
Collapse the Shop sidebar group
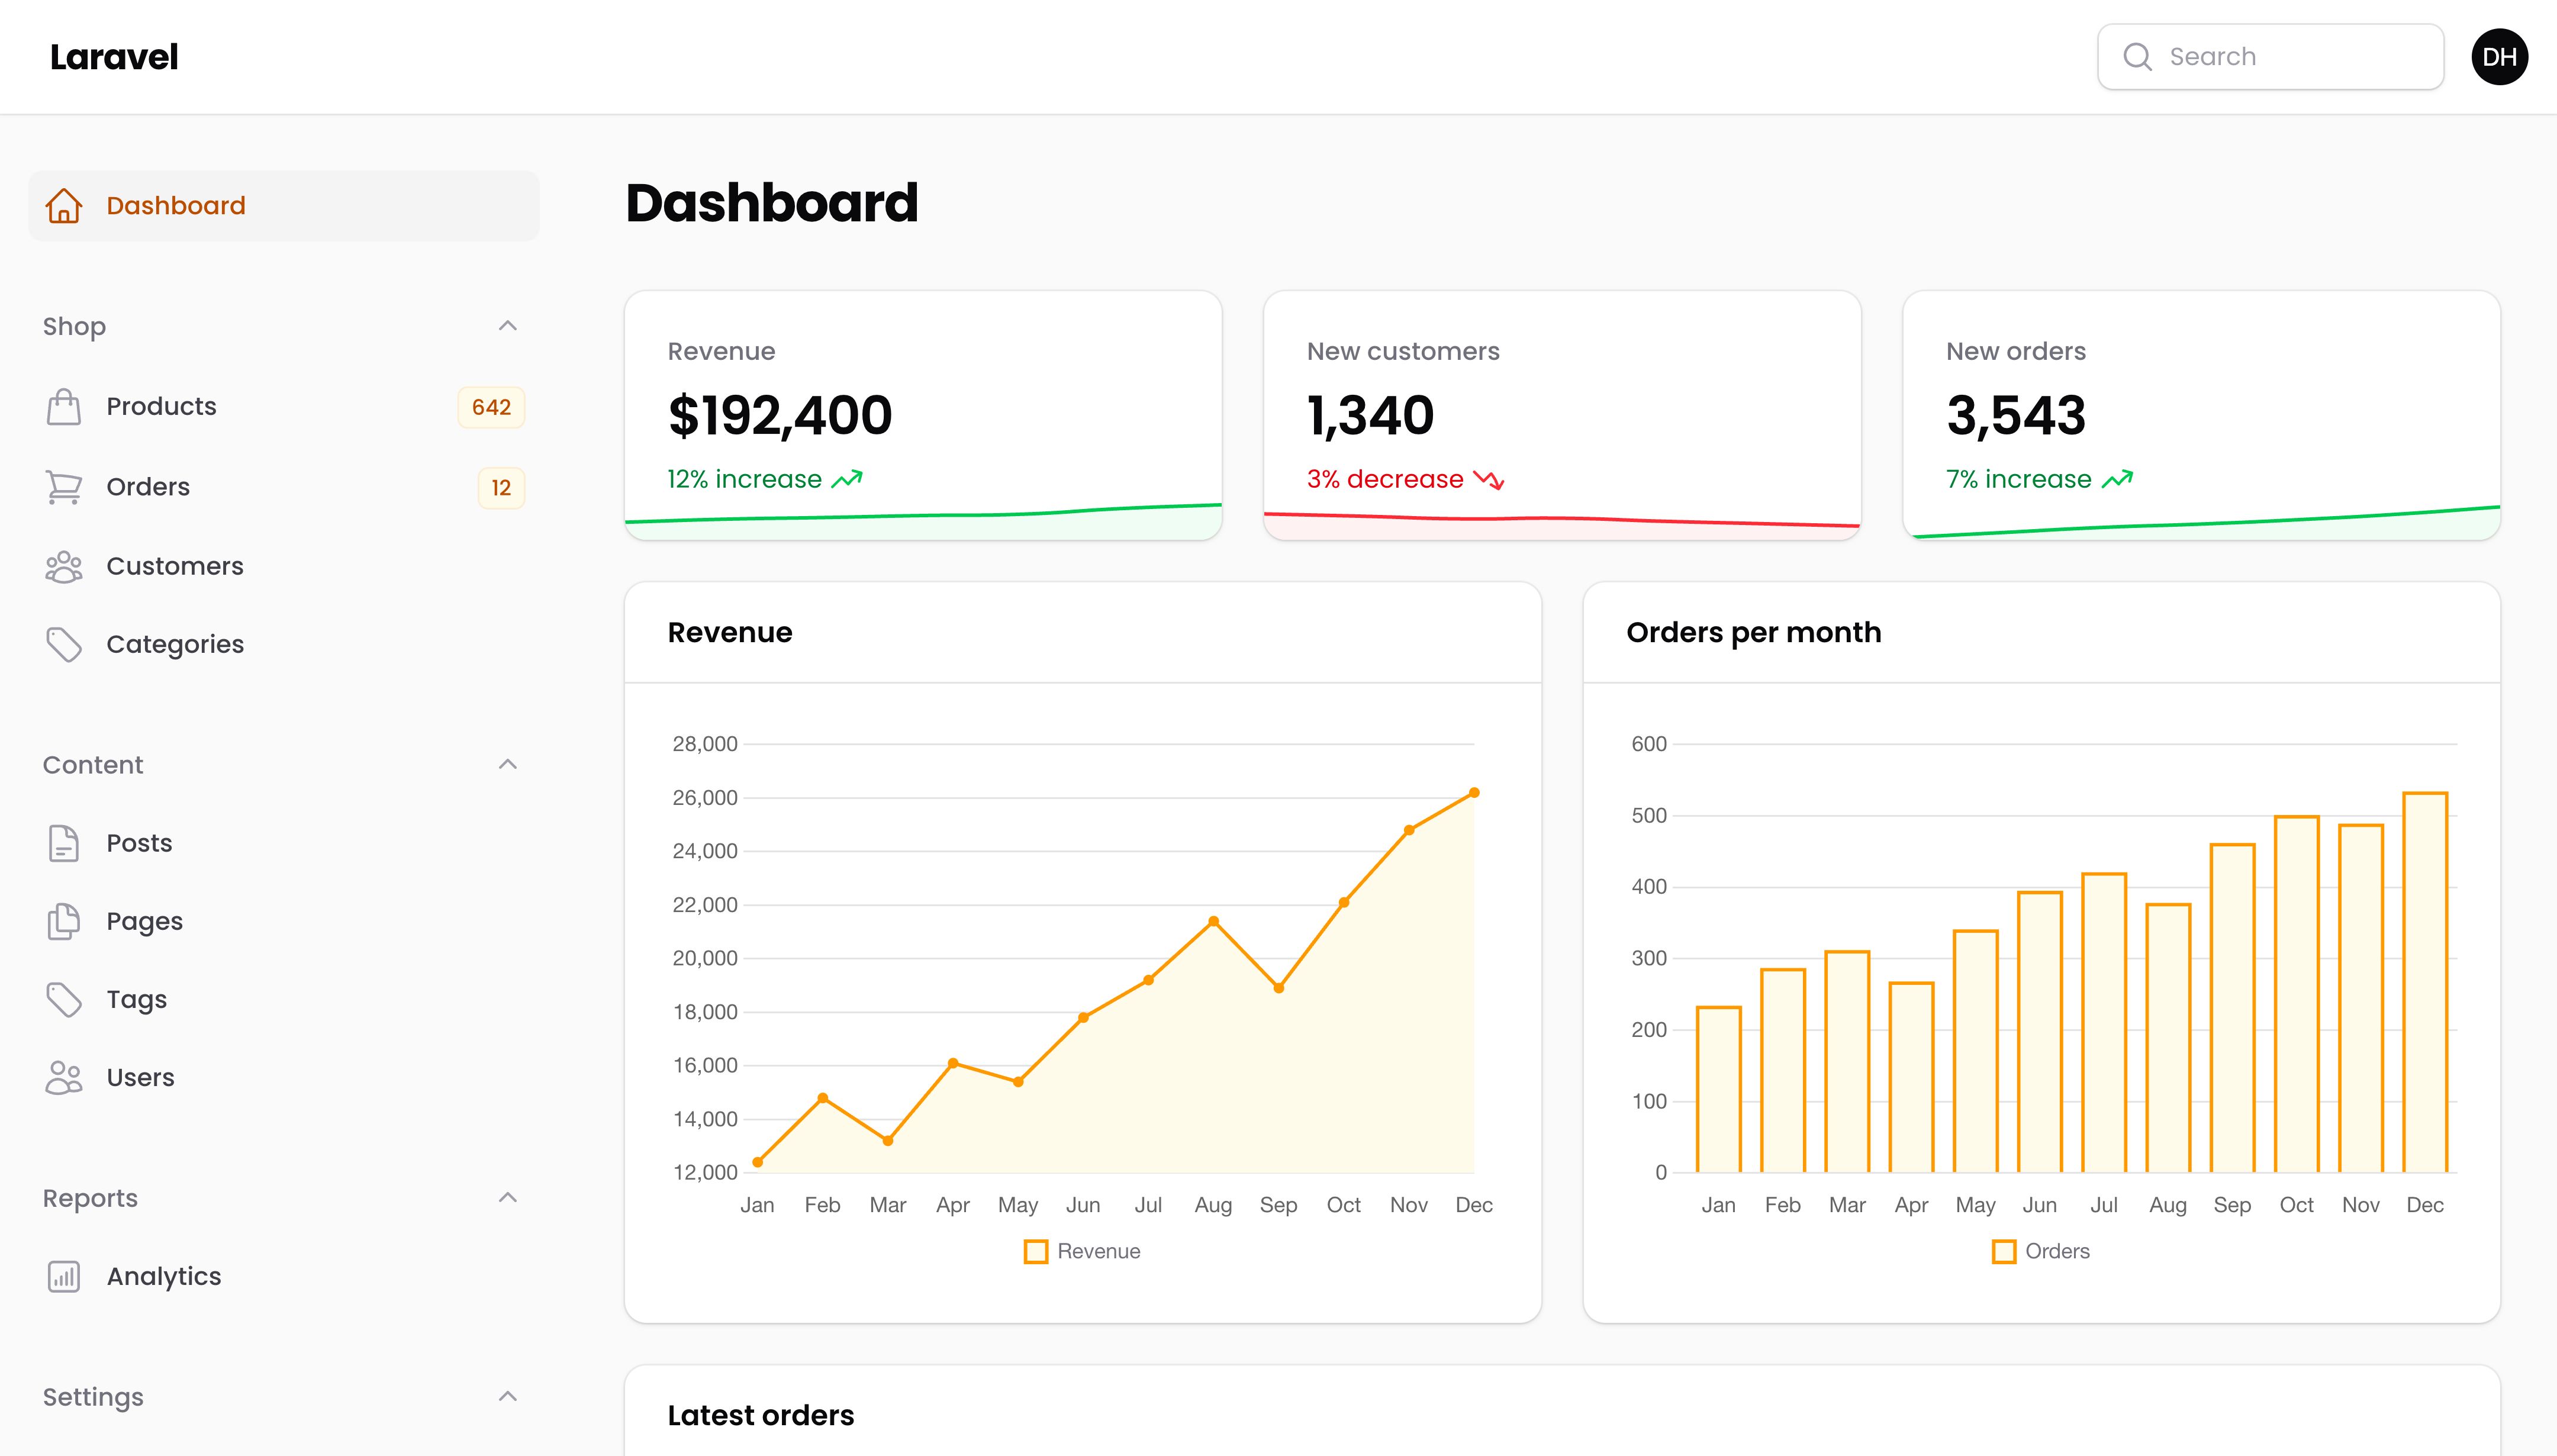pos(508,326)
